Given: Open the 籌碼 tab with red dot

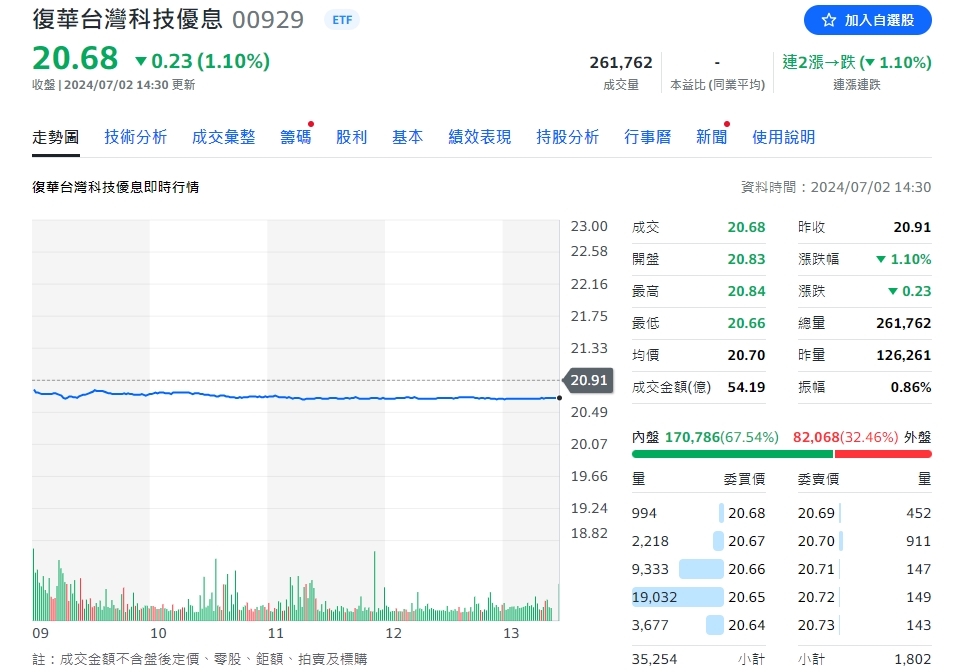Looking at the screenshot, I should point(295,137).
